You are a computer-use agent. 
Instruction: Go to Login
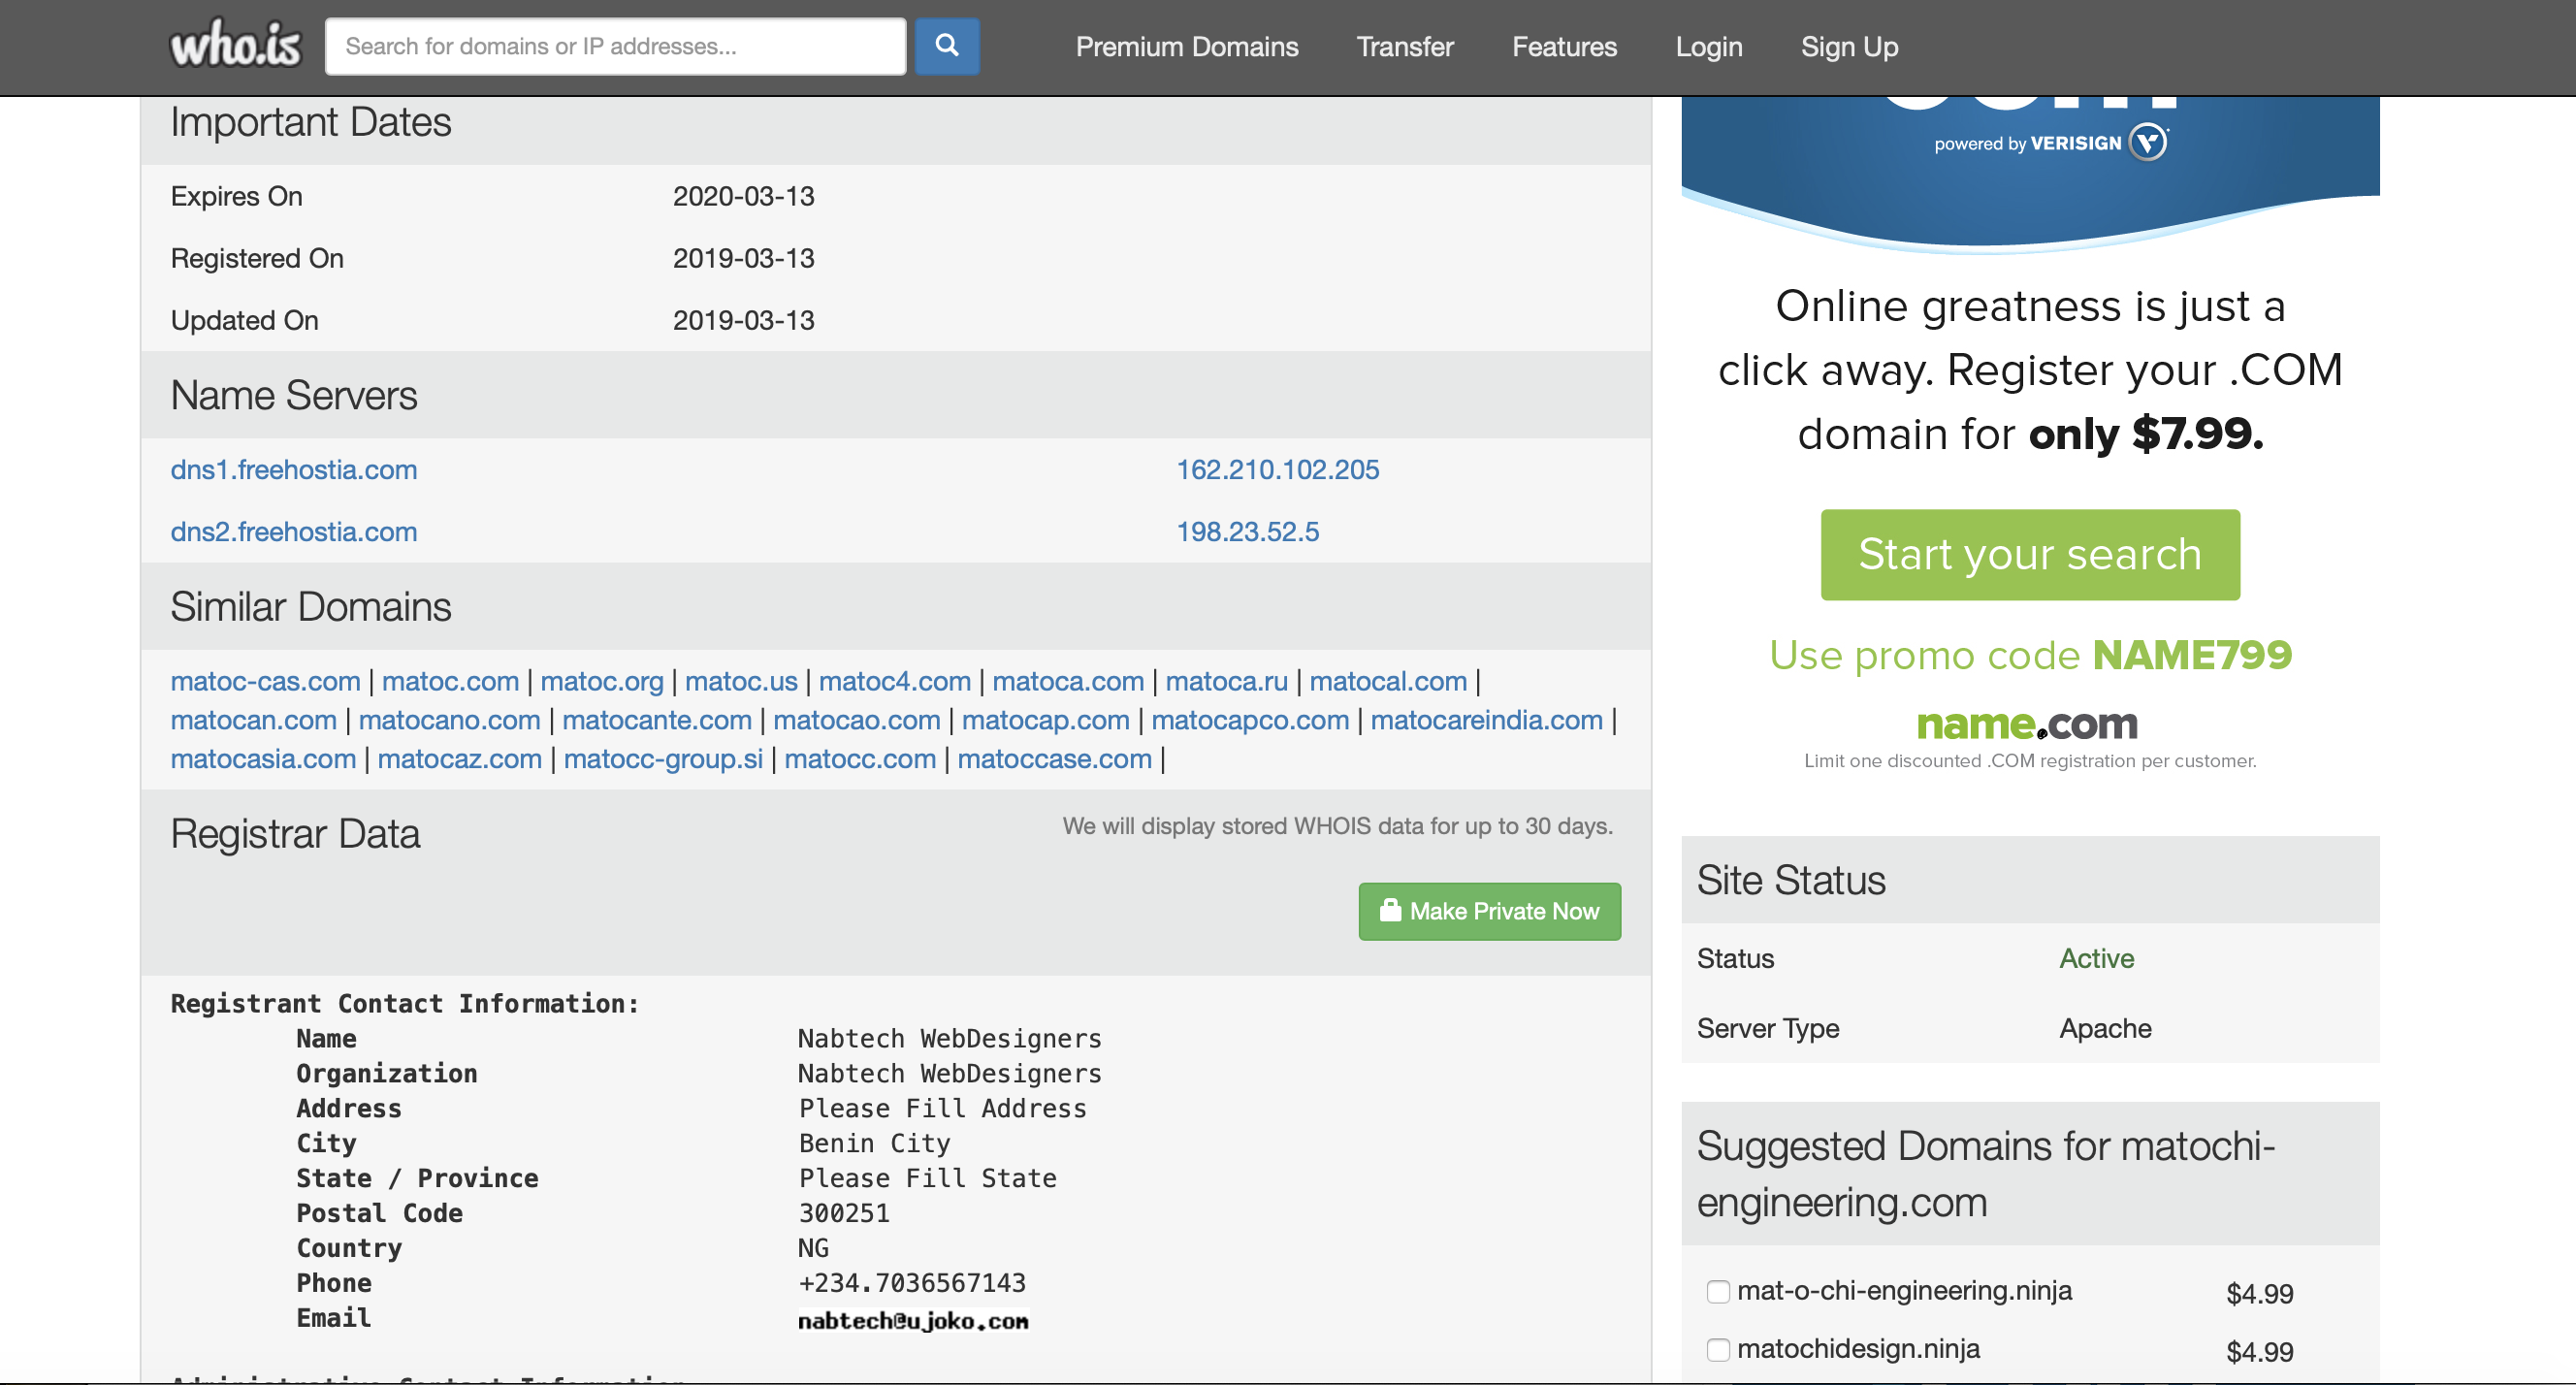coord(1708,47)
